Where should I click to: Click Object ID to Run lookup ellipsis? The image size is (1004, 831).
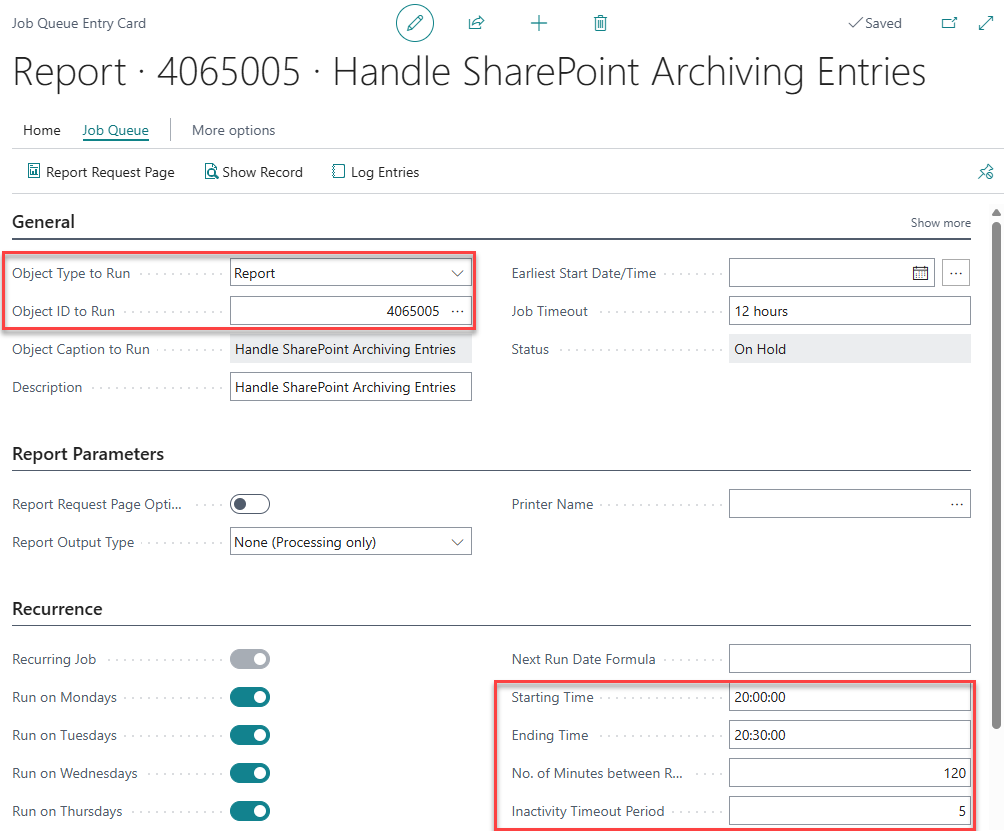(457, 311)
